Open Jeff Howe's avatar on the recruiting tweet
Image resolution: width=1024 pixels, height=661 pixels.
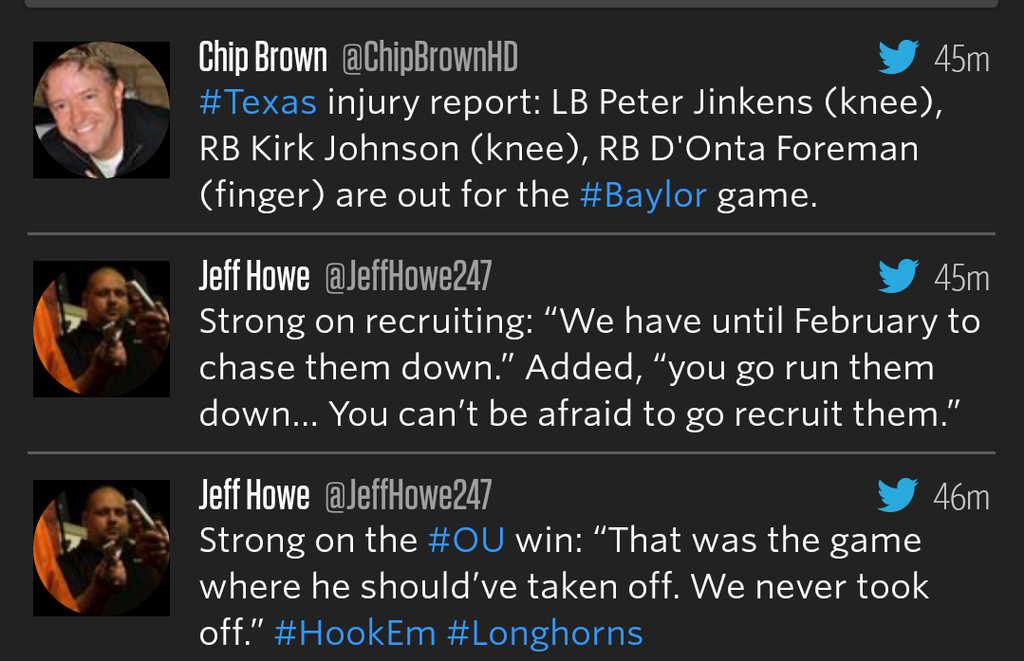(101, 329)
